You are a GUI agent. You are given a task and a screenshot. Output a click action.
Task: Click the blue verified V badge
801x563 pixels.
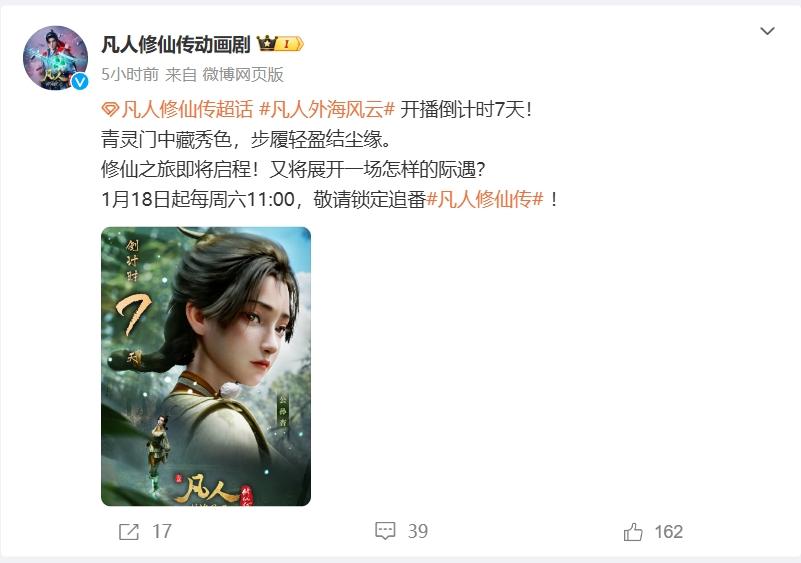(80, 81)
